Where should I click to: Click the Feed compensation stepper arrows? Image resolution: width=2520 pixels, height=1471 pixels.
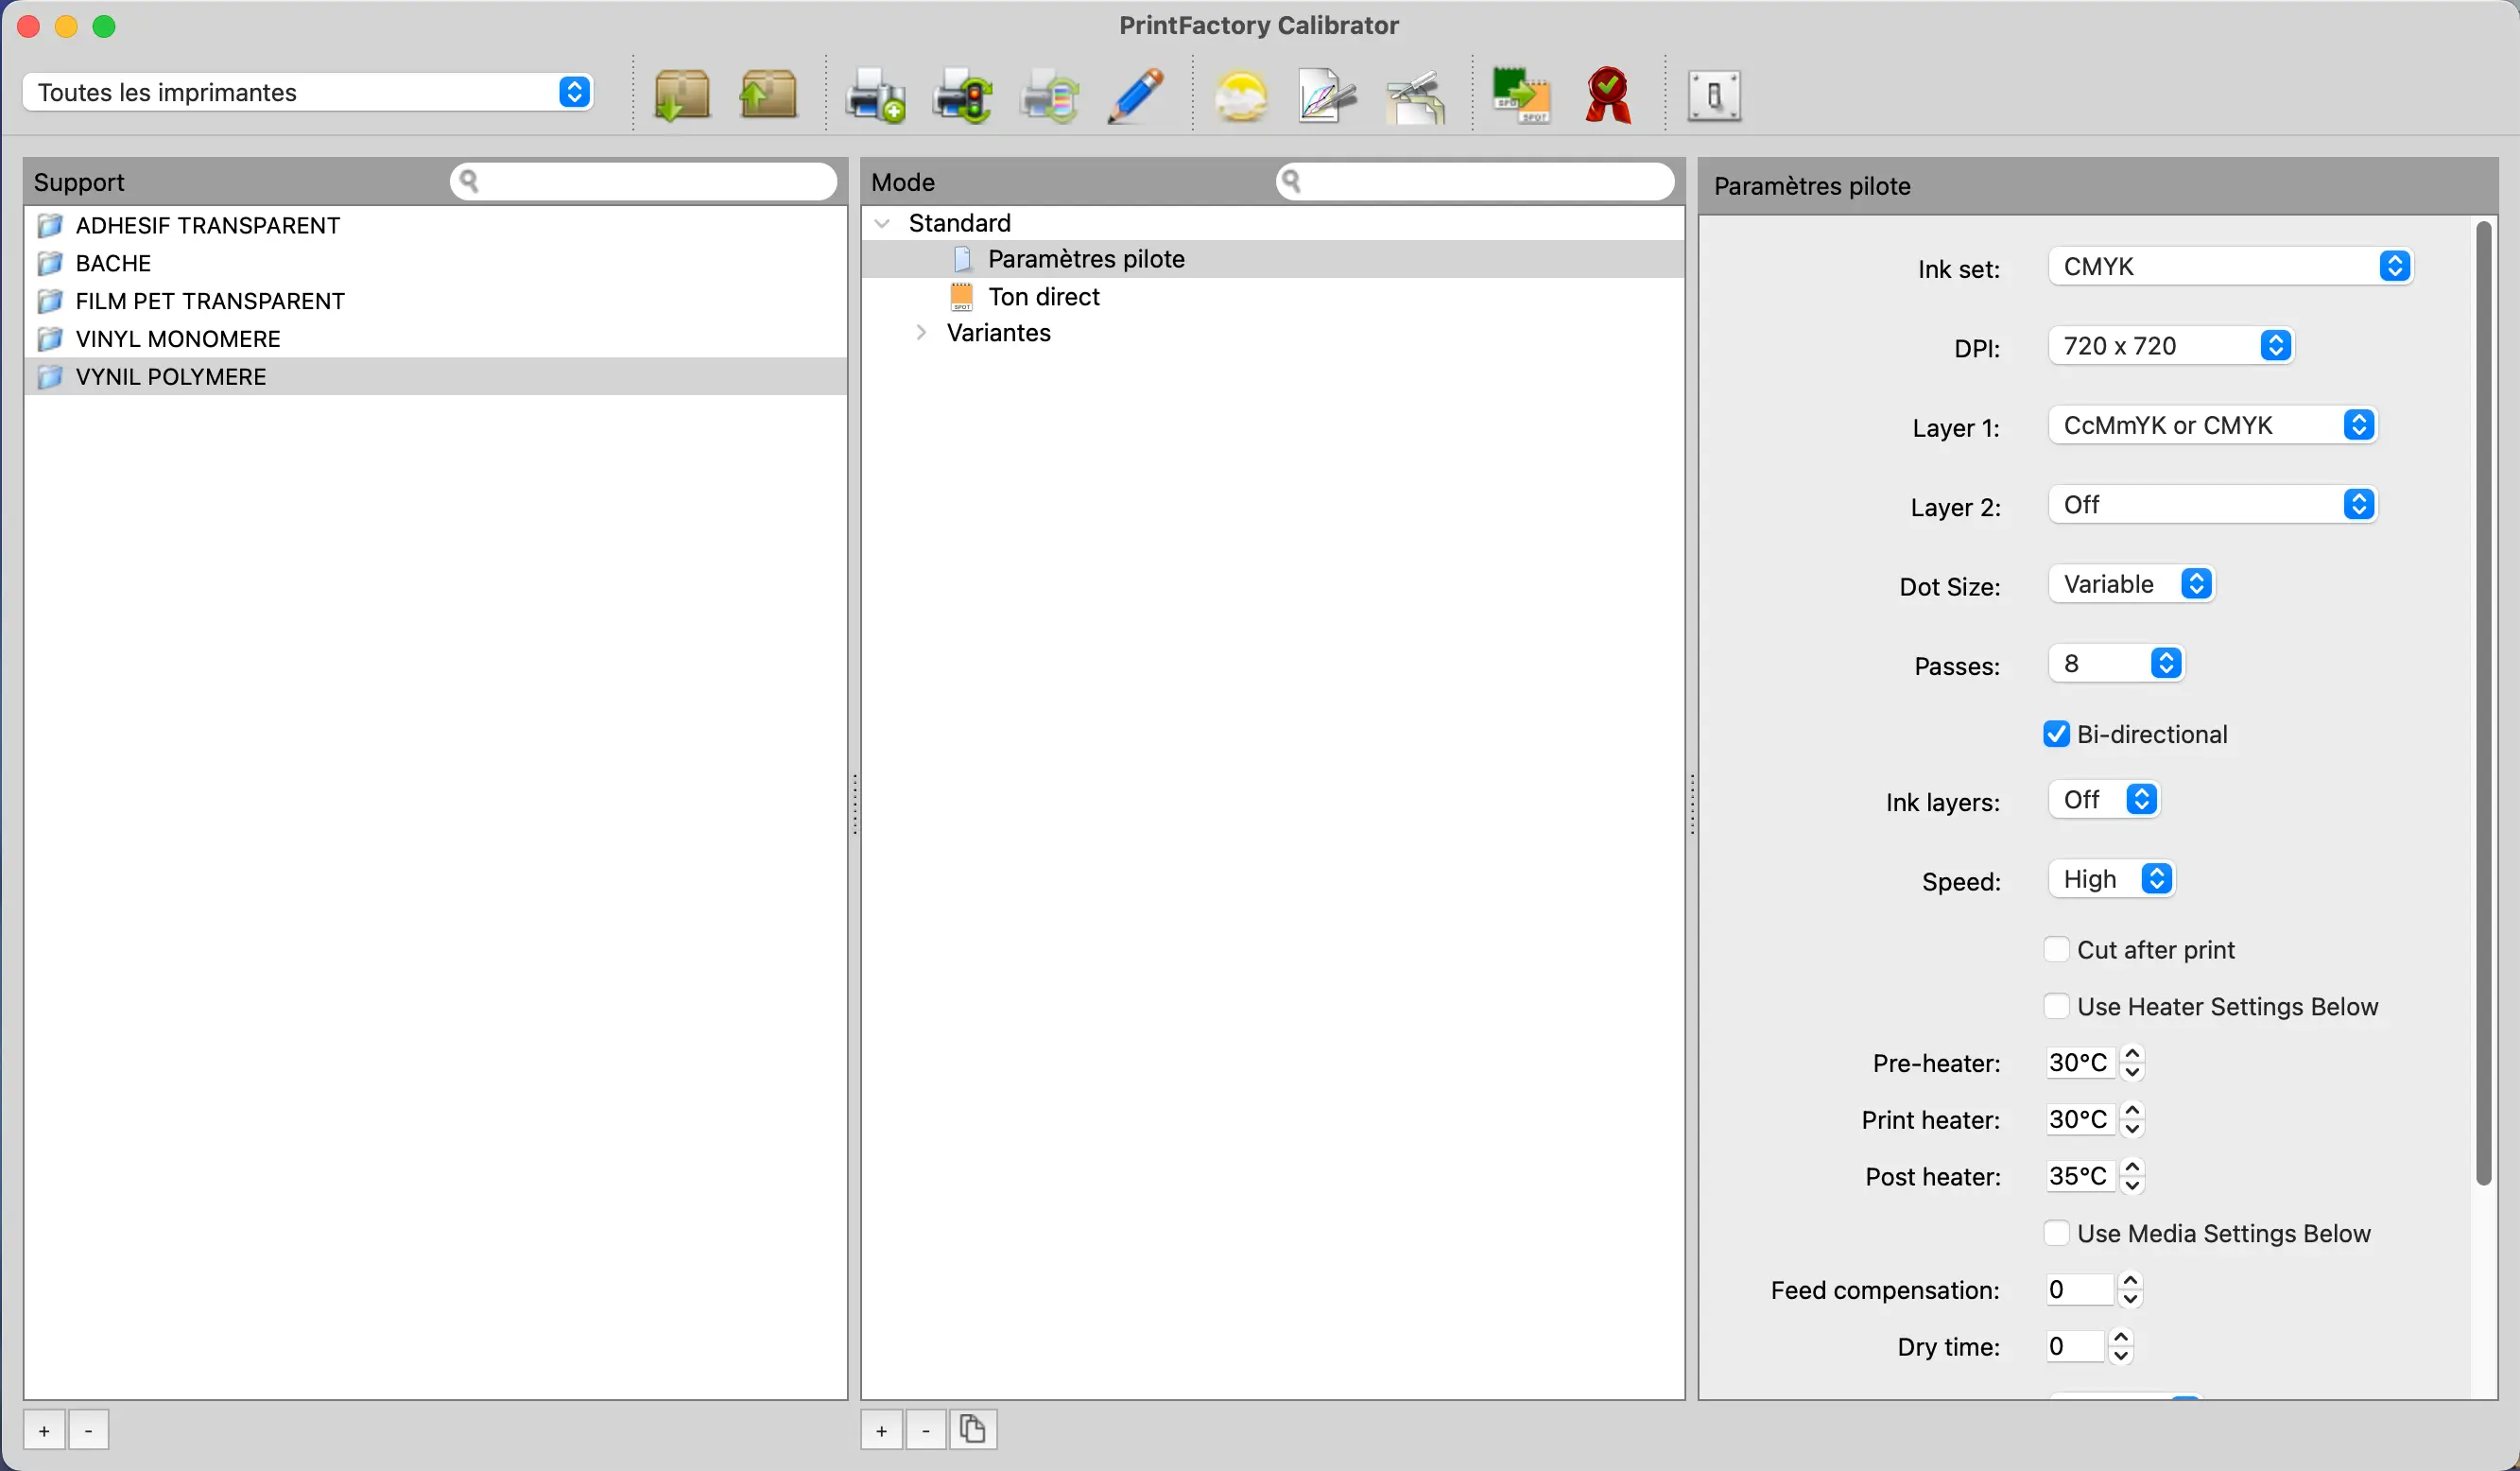click(2130, 1289)
